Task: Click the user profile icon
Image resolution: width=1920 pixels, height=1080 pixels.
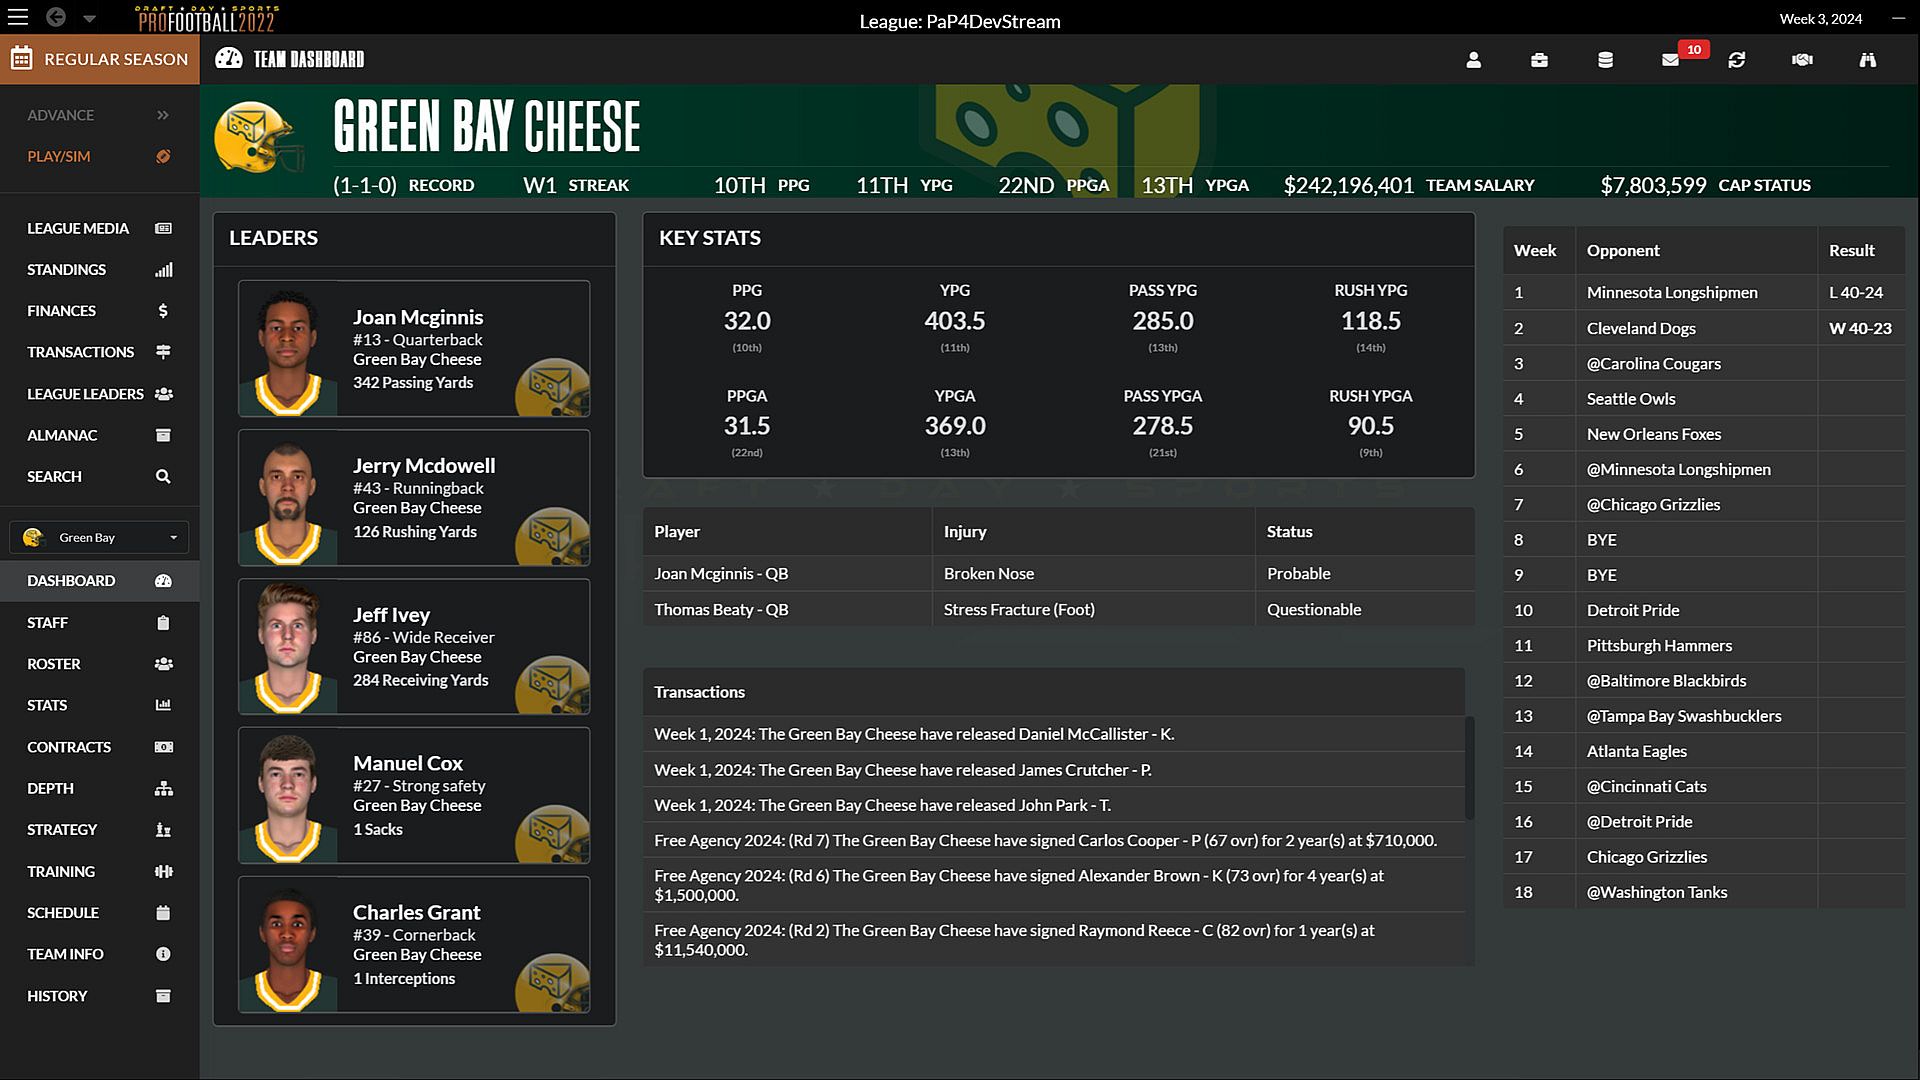Action: coord(1473,60)
